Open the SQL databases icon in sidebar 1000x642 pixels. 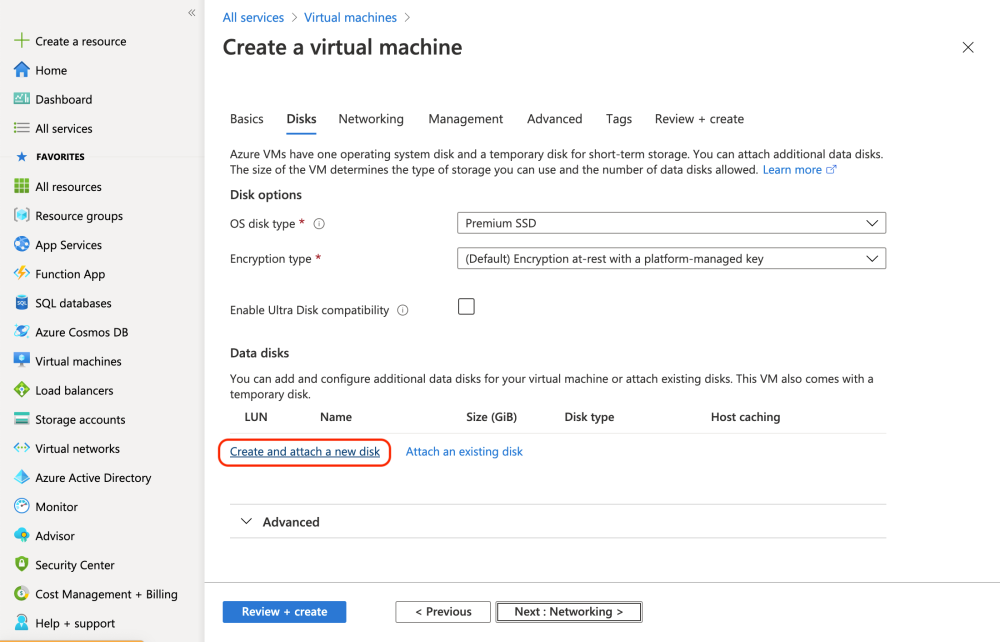21,303
